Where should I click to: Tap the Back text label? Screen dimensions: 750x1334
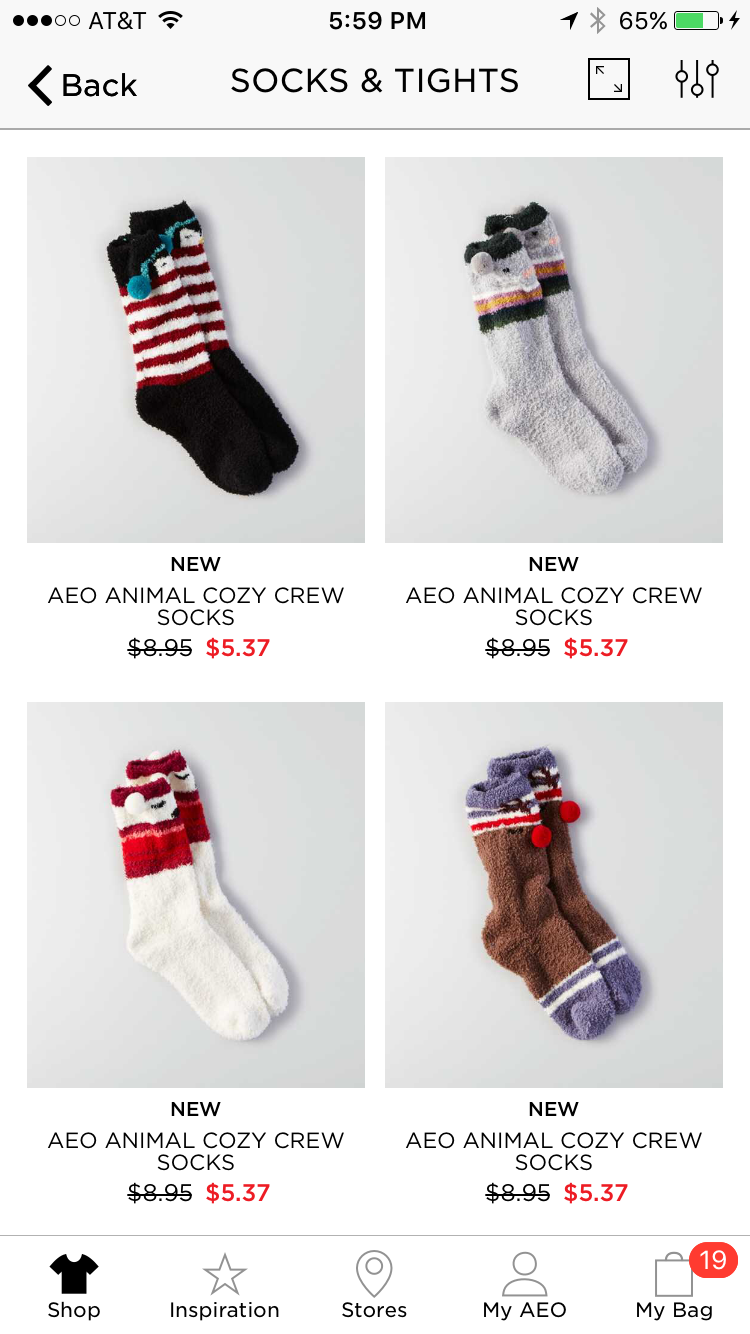click(x=99, y=86)
